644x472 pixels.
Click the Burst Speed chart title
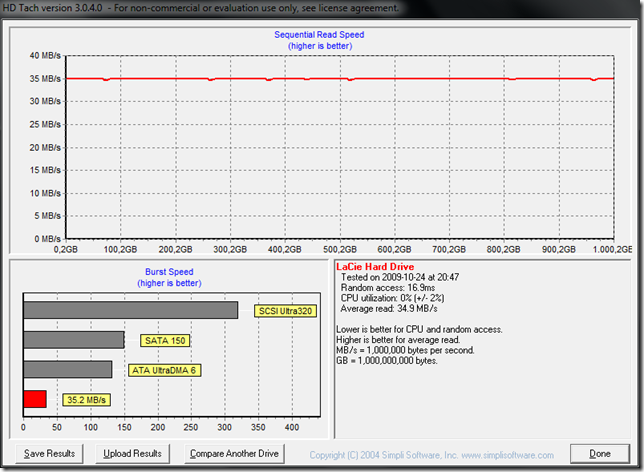[167, 271]
